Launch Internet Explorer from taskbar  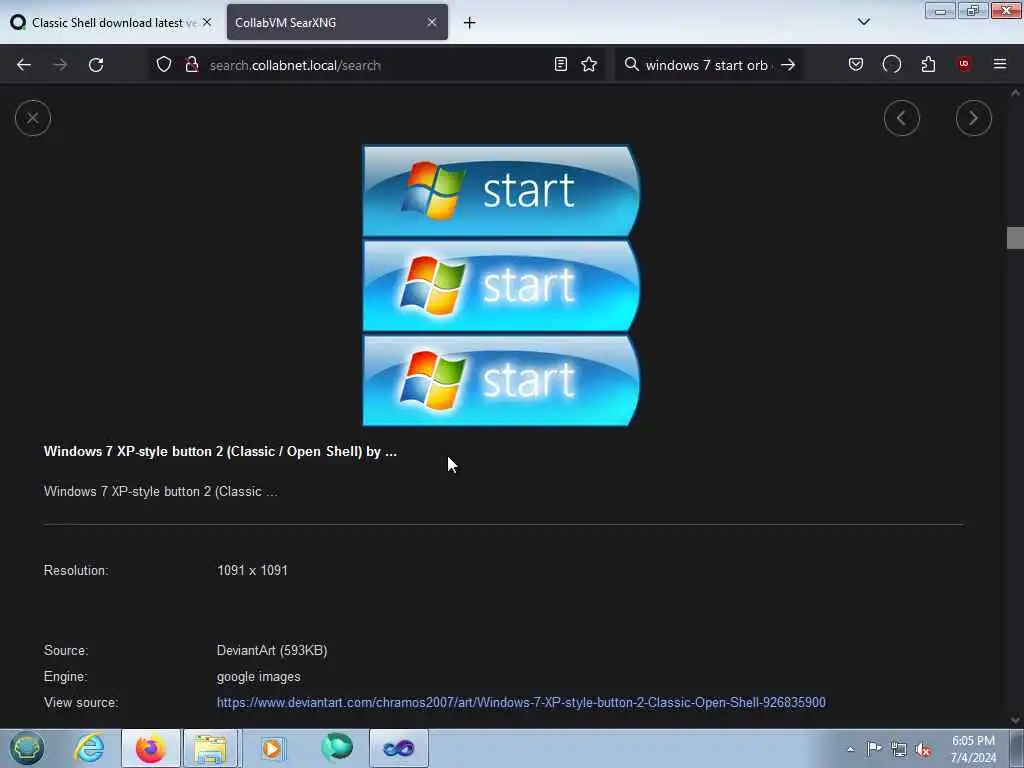pyautogui.click(x=89, y=748)
